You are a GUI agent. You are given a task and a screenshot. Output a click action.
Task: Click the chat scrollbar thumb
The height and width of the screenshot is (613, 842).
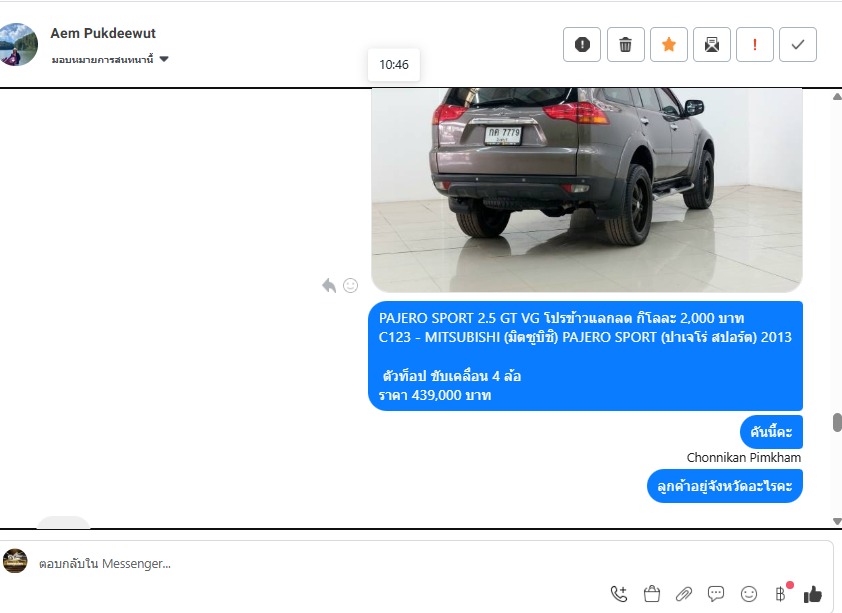pos(837,422)
